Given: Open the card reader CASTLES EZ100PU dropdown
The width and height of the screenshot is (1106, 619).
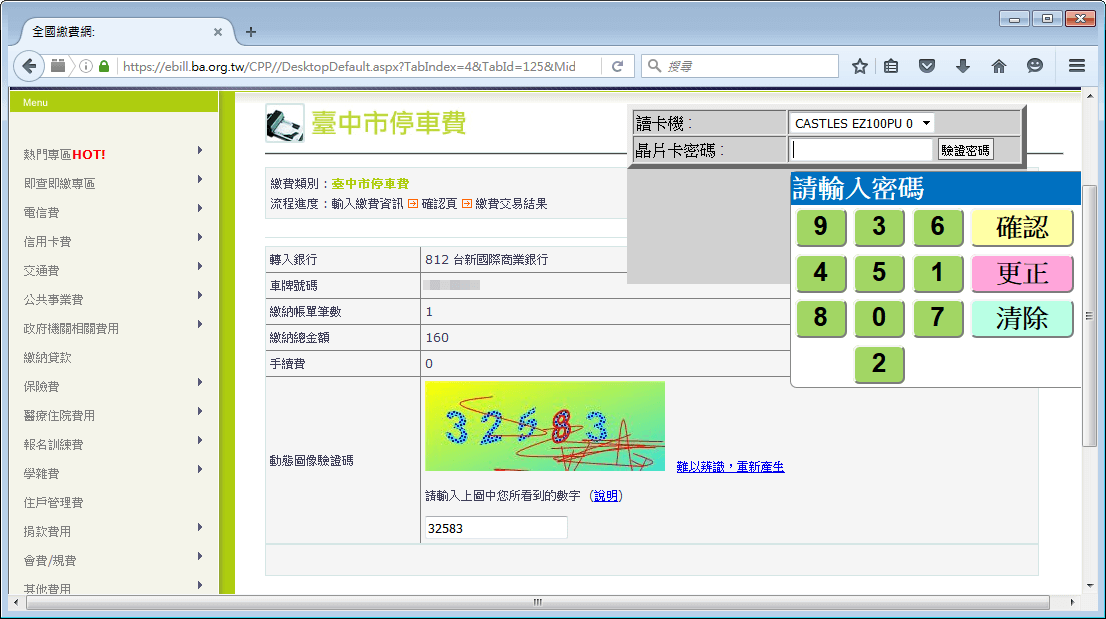Looking at the screenshot, I should [x=862, y=123].
